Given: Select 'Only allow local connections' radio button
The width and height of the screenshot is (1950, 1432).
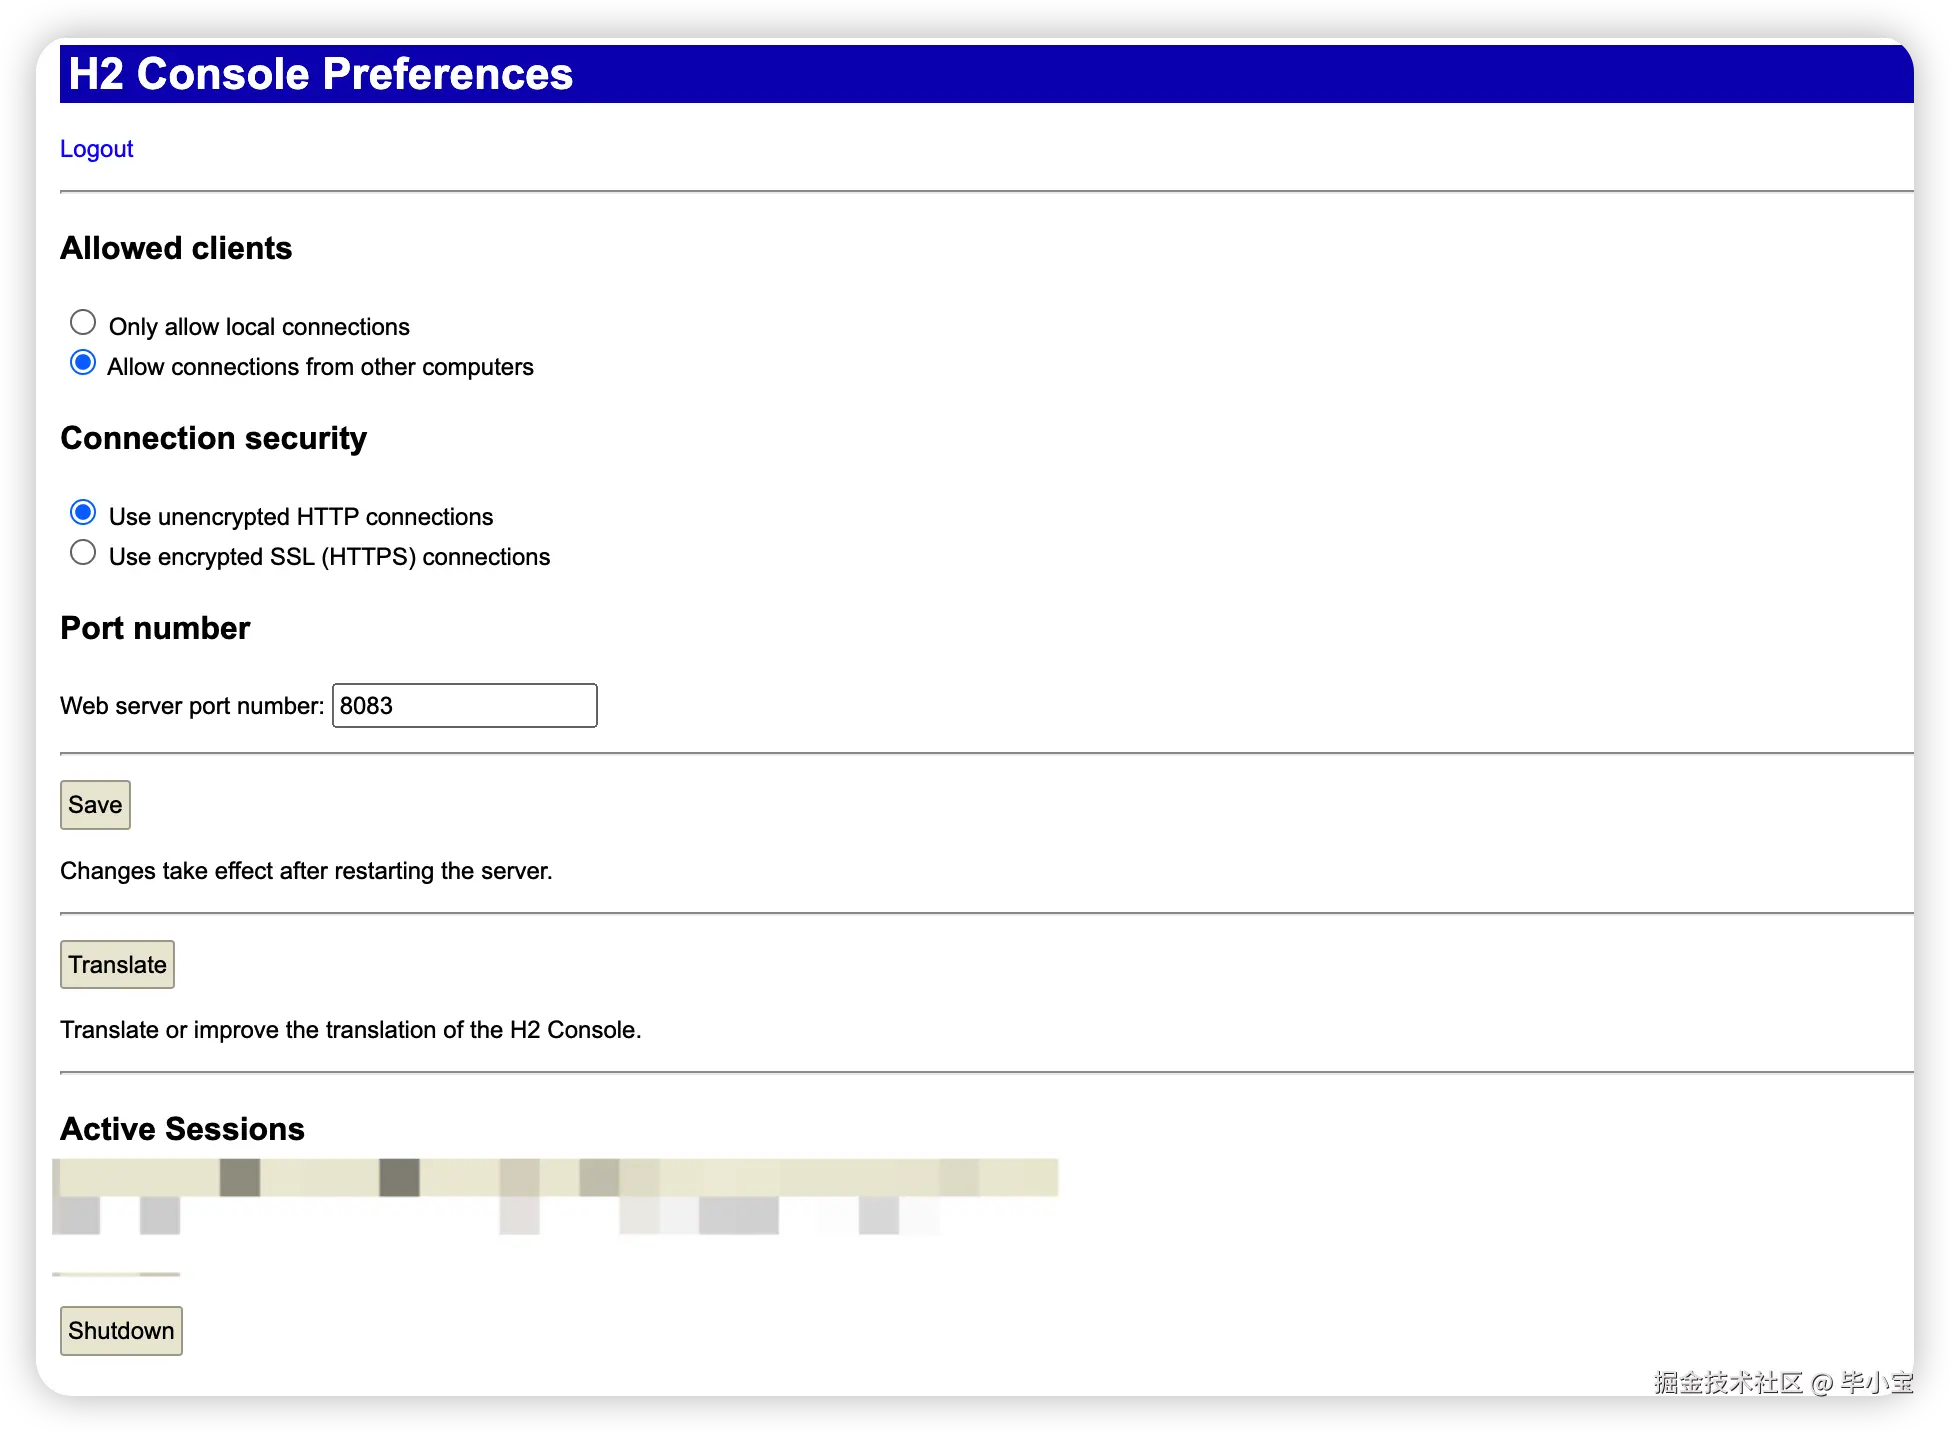Looking at the screenshot, I should tap(83, 323).
